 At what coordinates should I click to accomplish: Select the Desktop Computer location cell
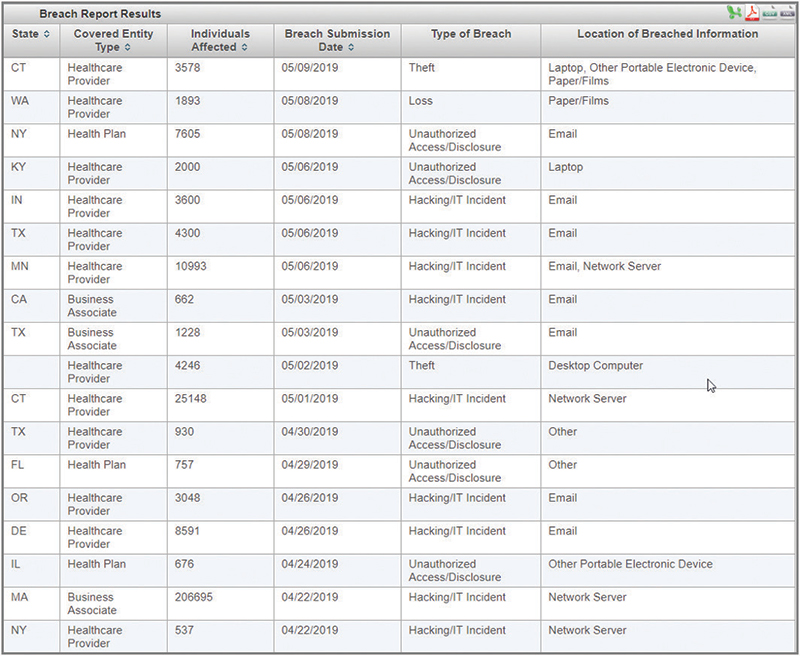(x=595, y=366)
